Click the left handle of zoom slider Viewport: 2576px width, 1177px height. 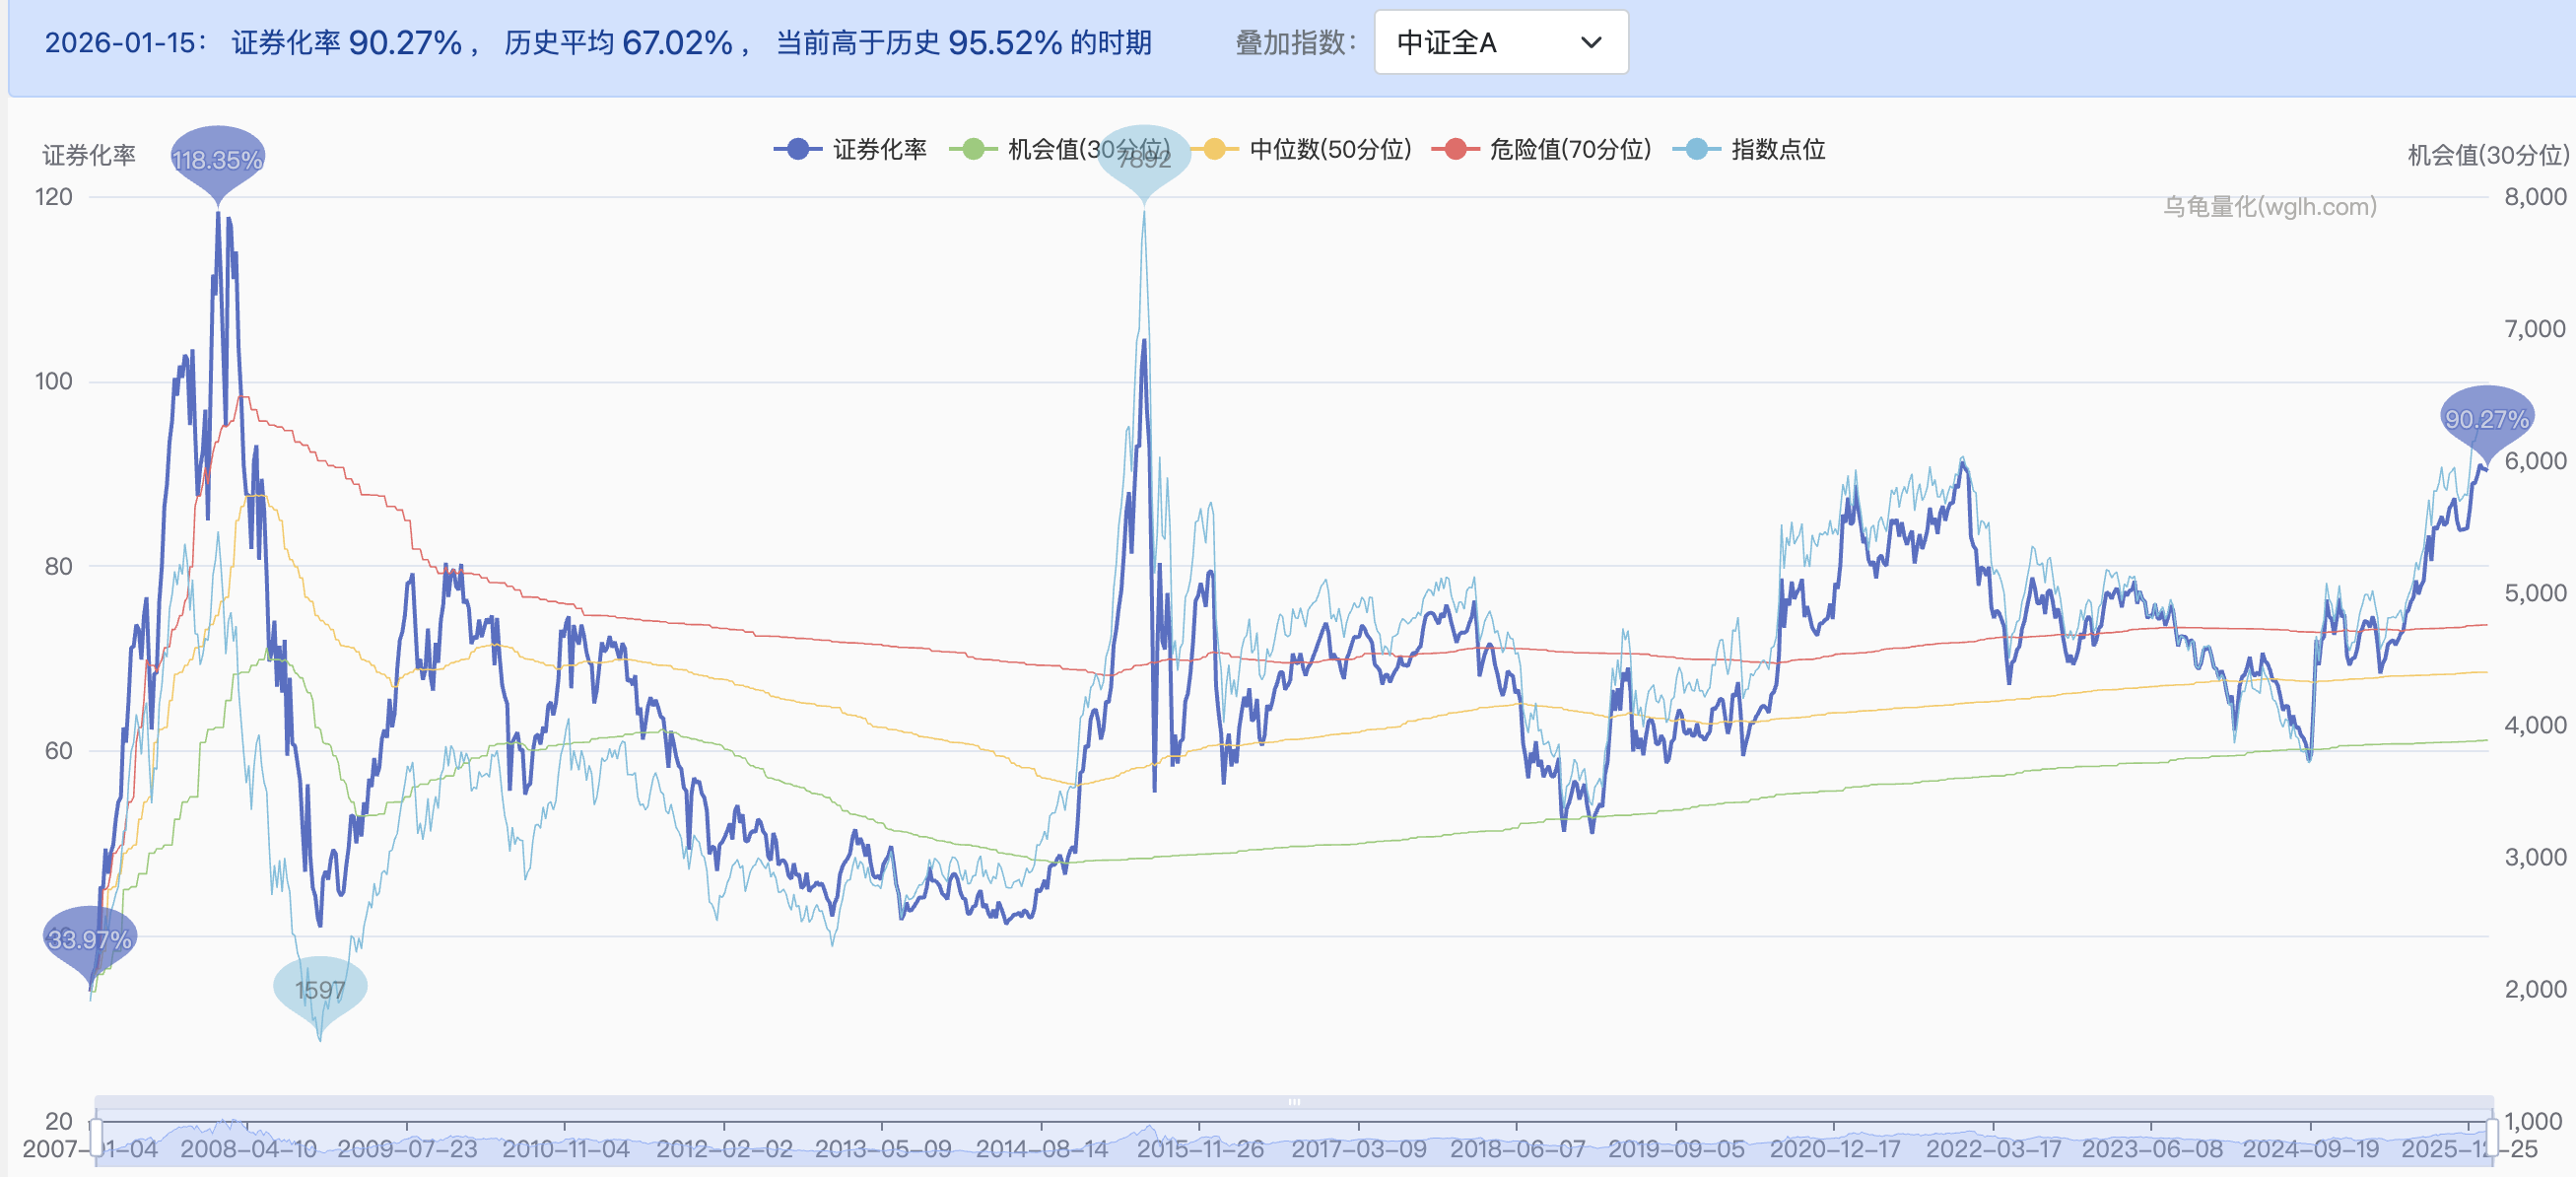click(x=96, y=1137)
